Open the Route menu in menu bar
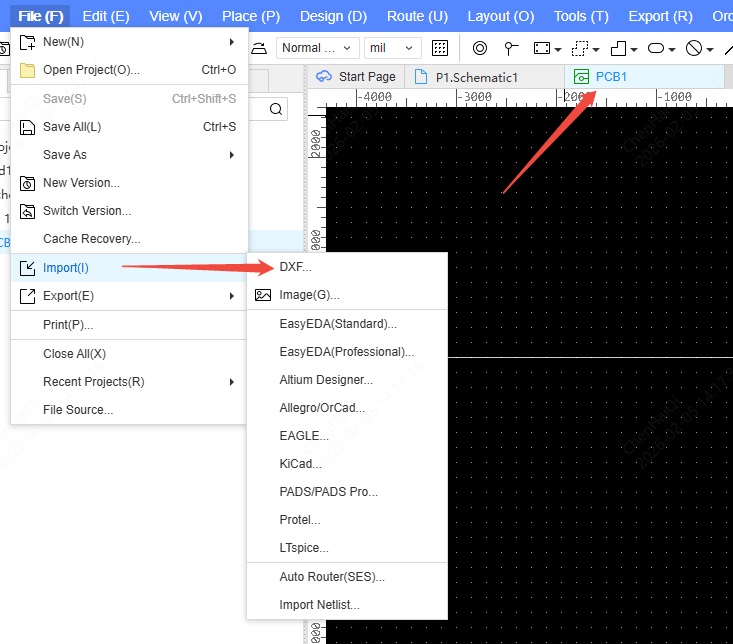This screenshot has width=733, height=644. pos(417,16)
